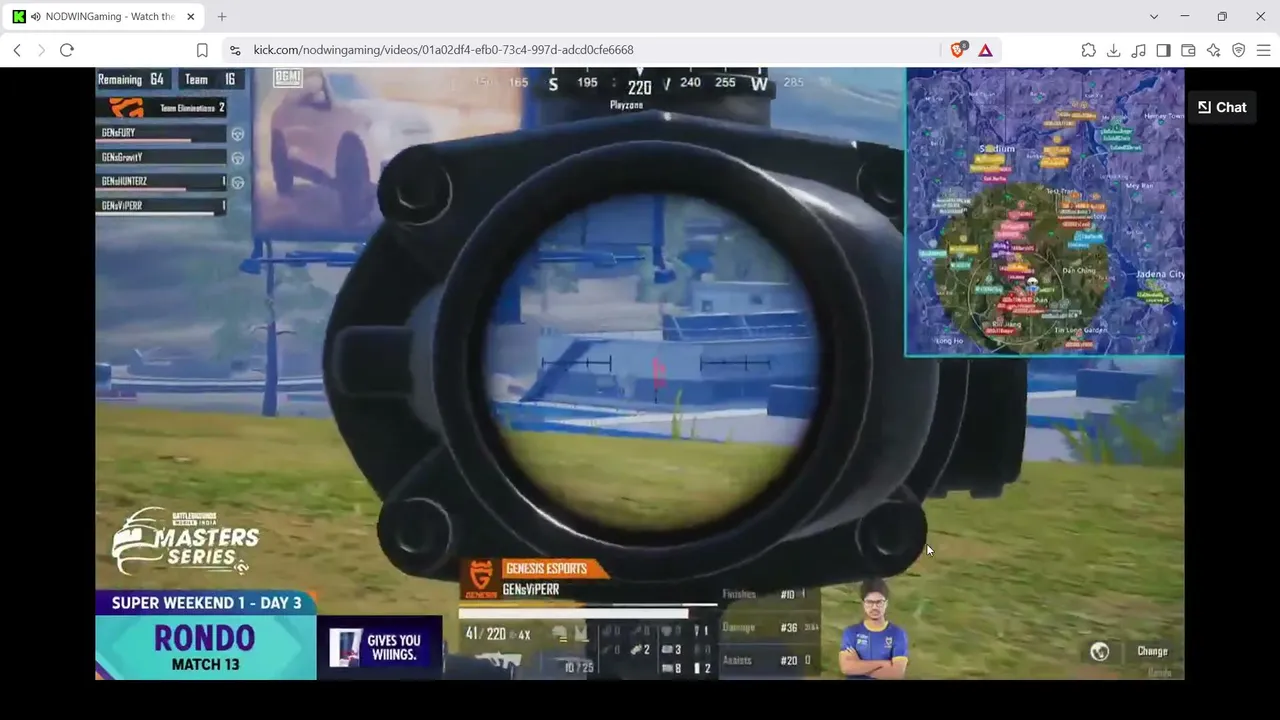Click the forward navigation arrow
Image resolution: width=1280 pixels, height=720 pixels.
[41, 50]
